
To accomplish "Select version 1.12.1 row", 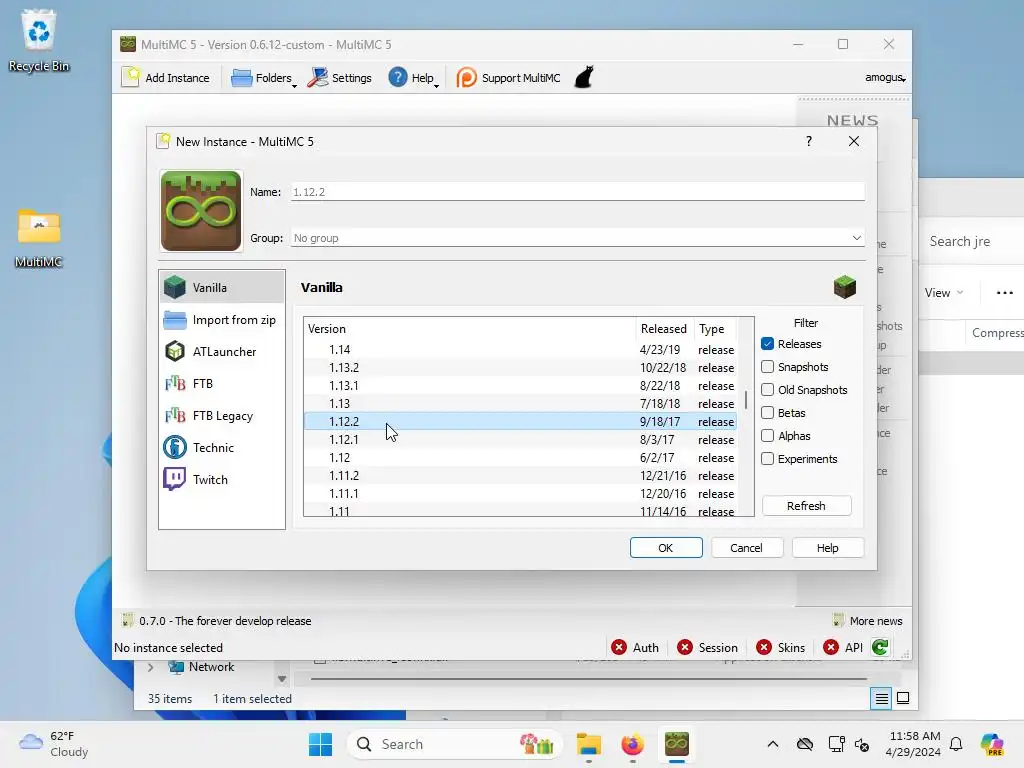I will [x=520, y=440].
